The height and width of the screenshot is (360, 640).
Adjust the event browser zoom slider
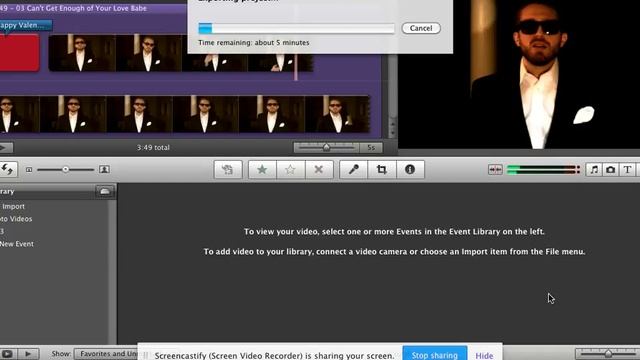(608, 353)
